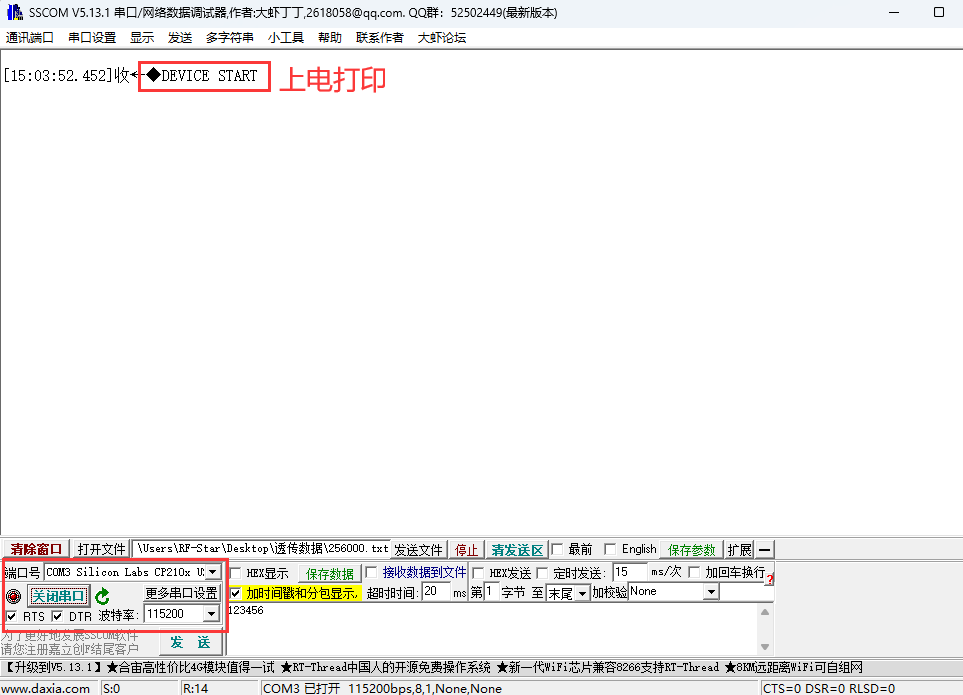Click the 发送文件 button
Screen dimensions: 963x695
418,549
